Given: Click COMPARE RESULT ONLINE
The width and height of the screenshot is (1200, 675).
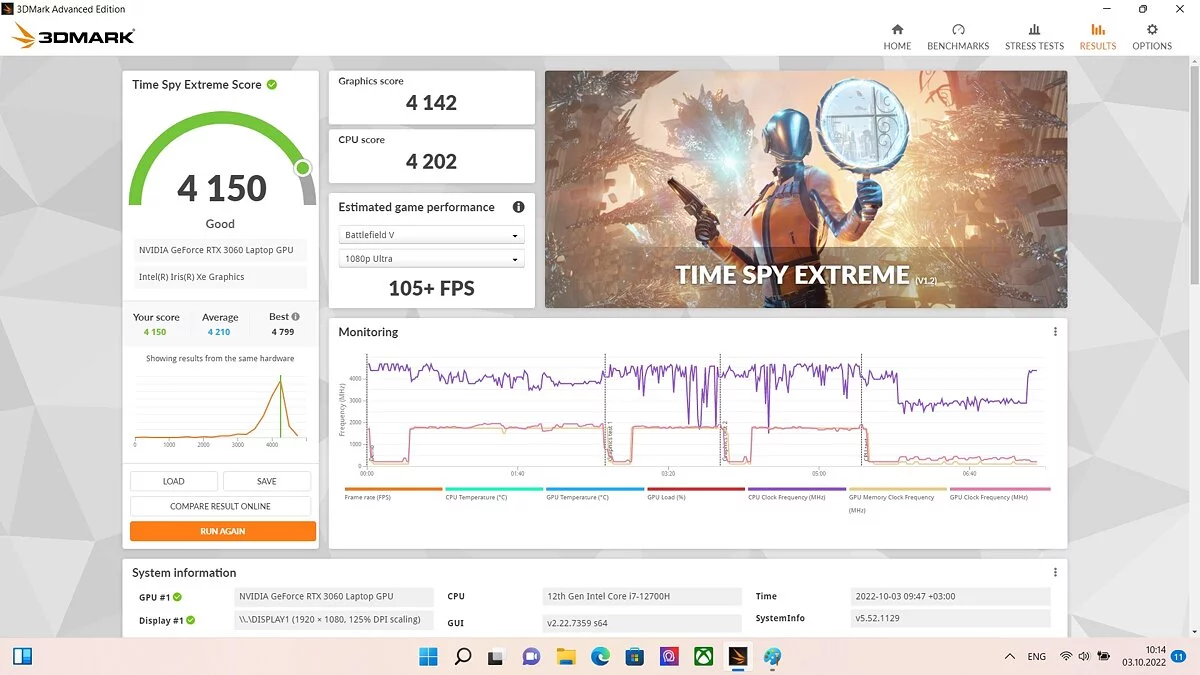Looking at the screenshot, I should tap(221, 506).
